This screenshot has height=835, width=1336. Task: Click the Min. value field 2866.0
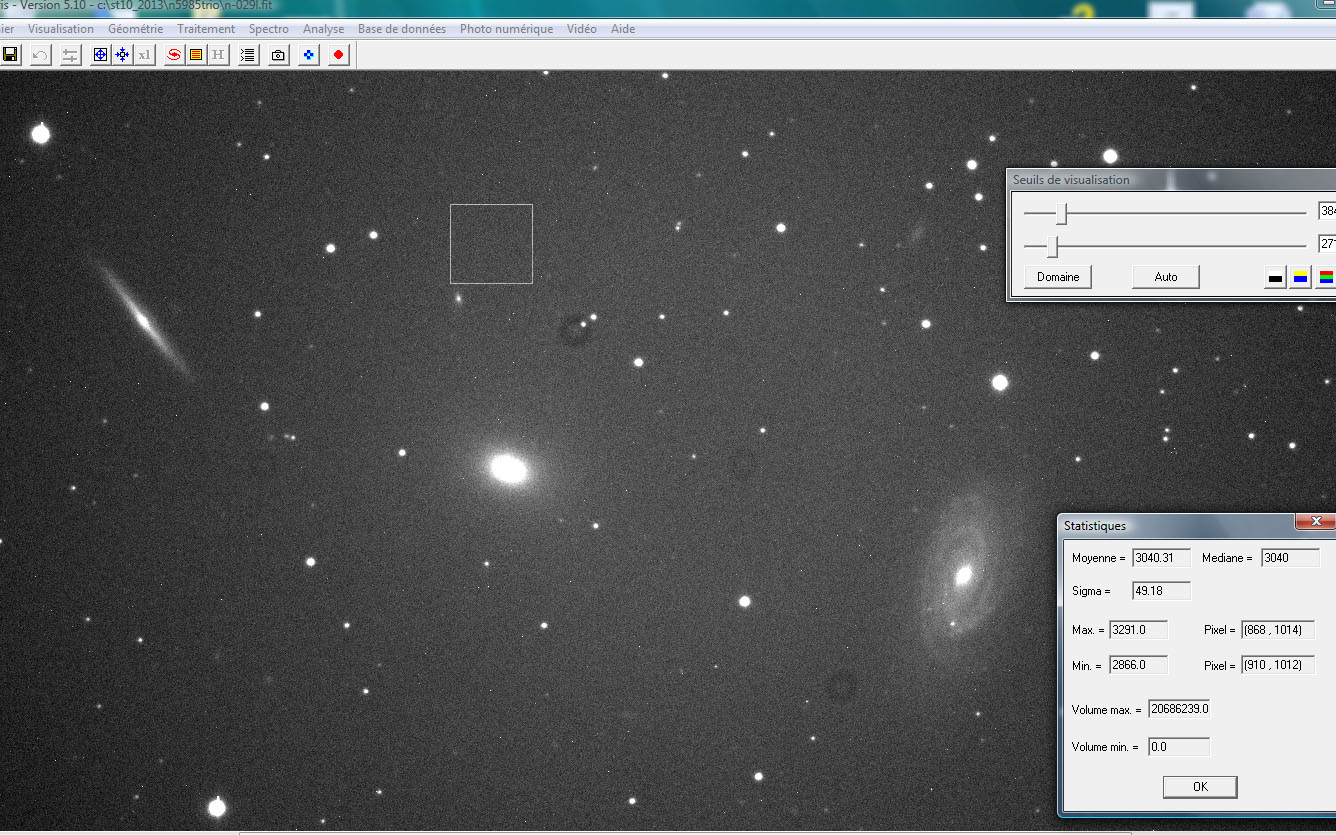pos(1138,665)
